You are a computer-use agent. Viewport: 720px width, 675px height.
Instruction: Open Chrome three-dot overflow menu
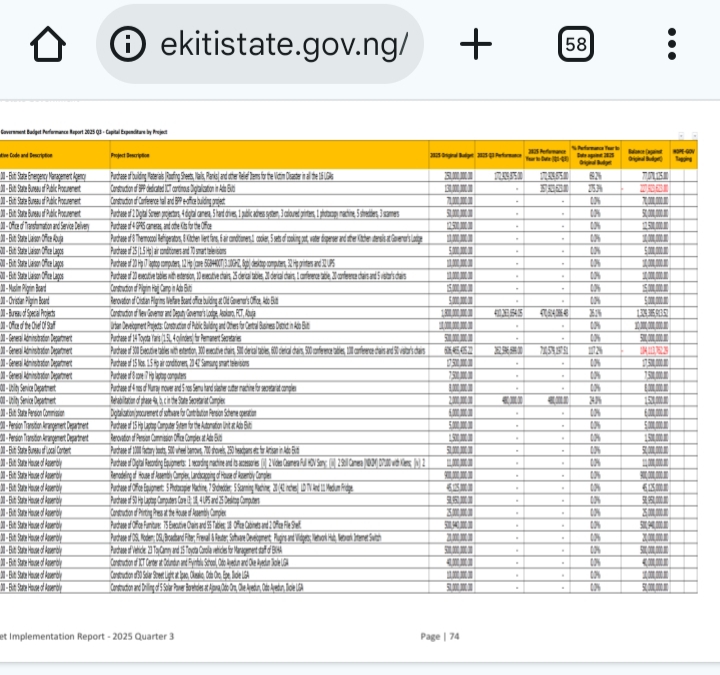pos(672,44)
